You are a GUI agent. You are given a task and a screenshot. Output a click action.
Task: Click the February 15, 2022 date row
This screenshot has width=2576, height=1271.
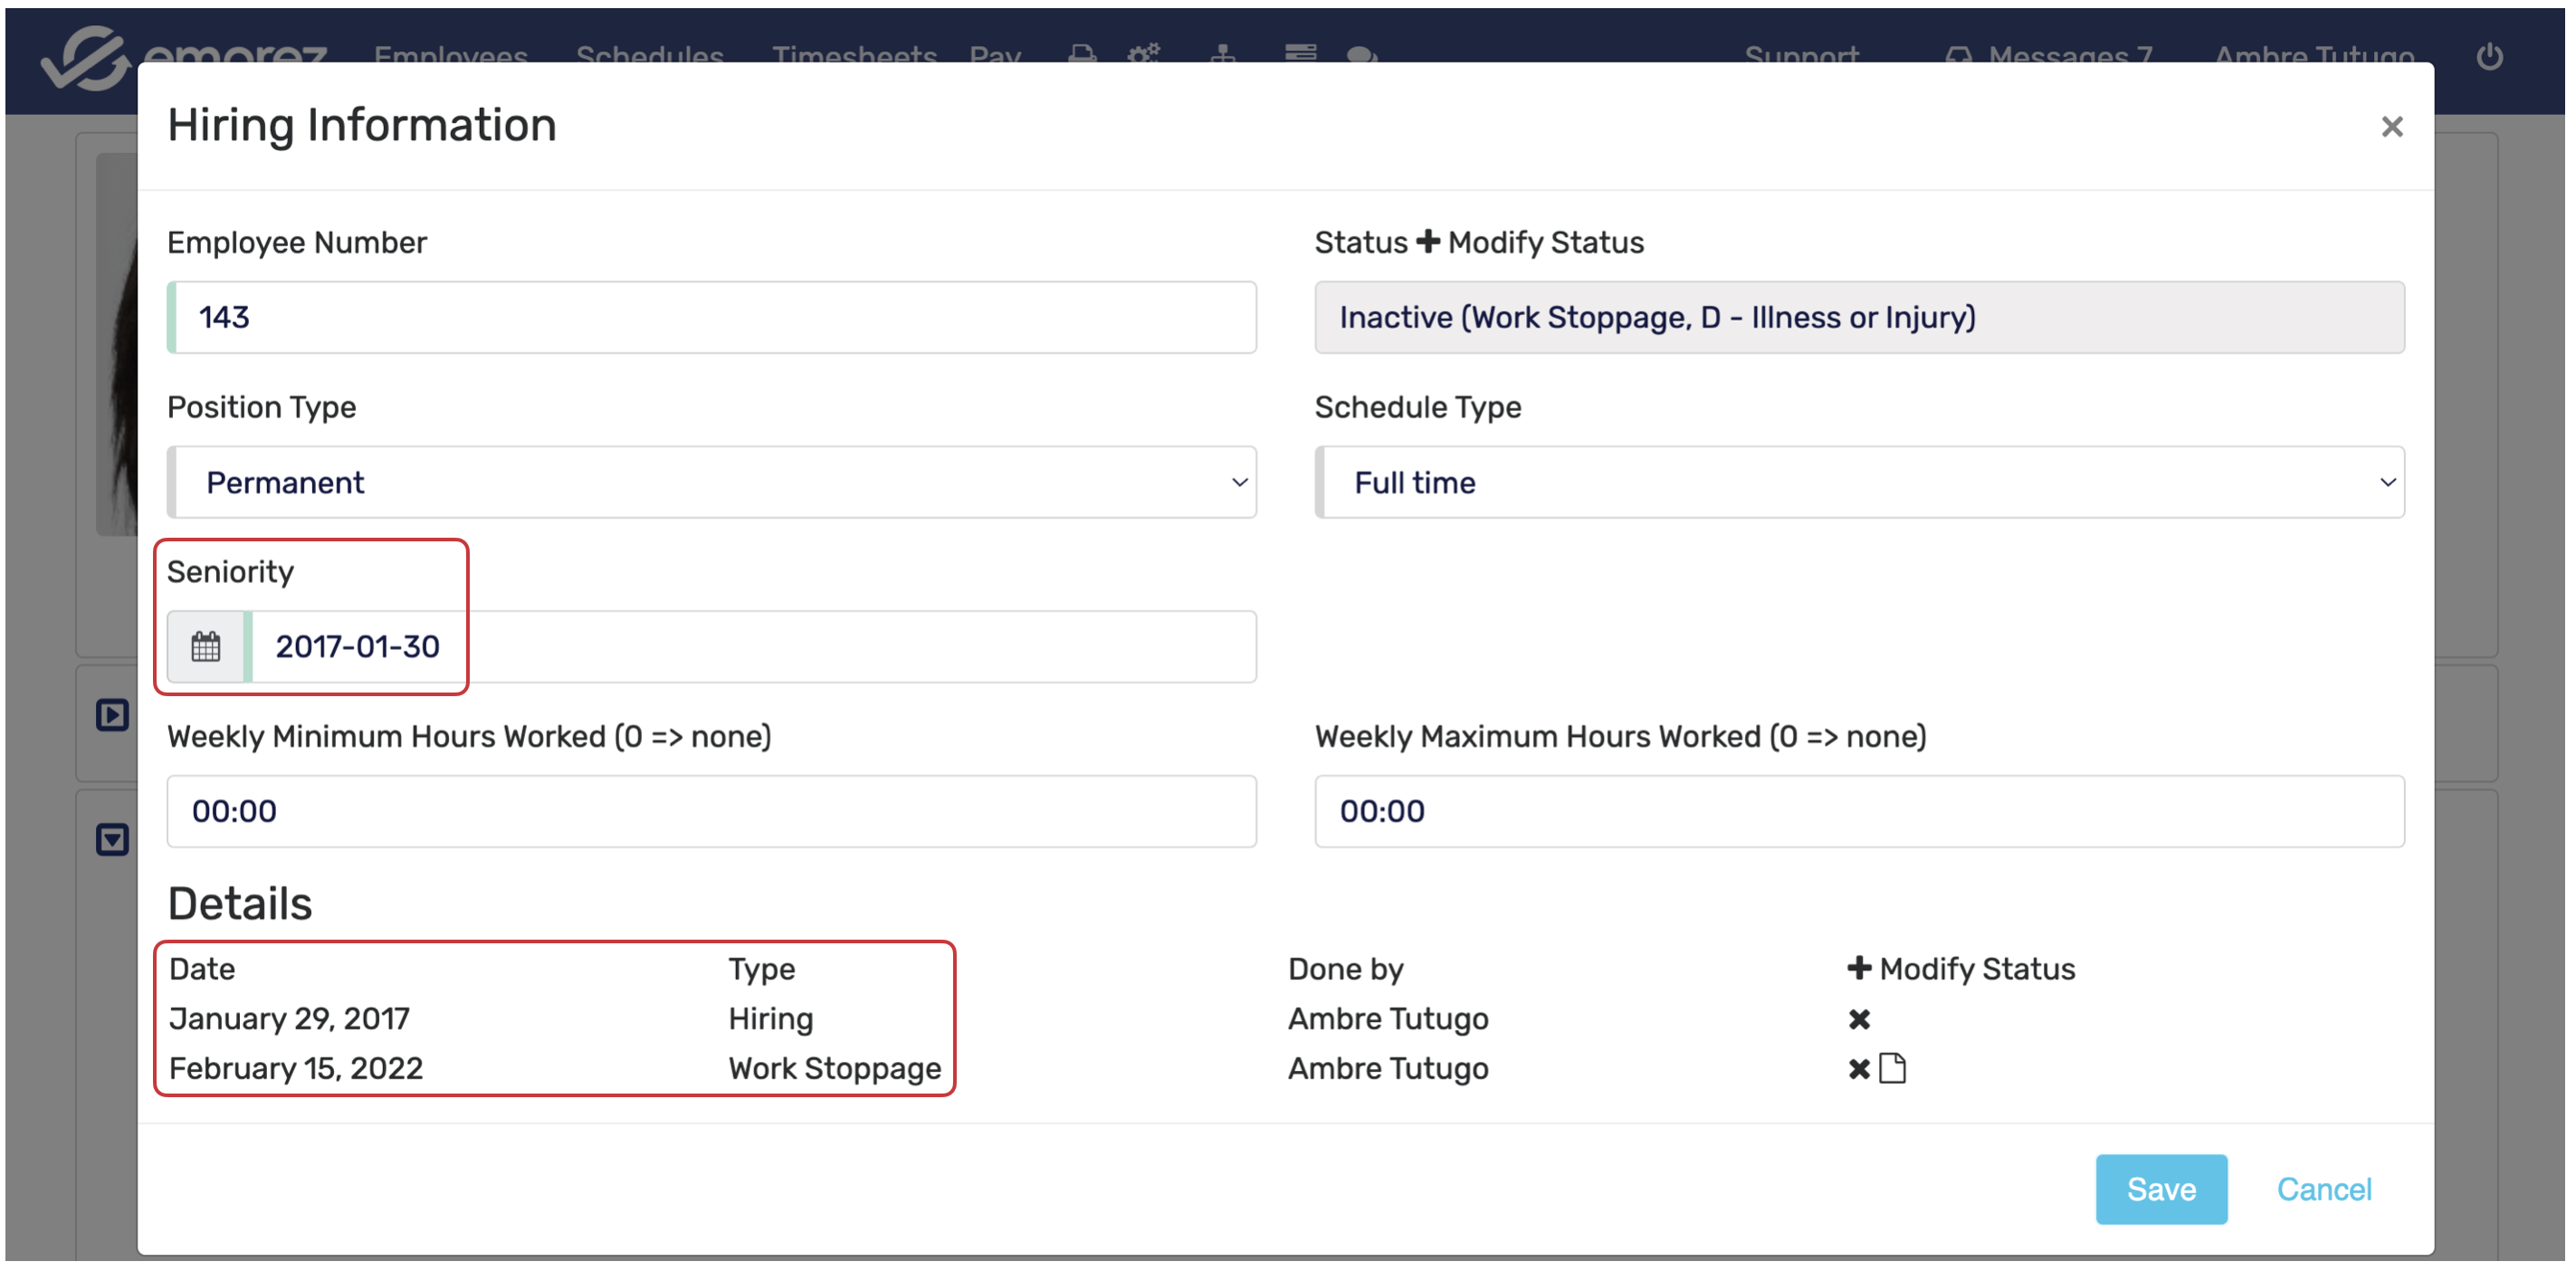pyautogui.click(x=296, y=1069)
